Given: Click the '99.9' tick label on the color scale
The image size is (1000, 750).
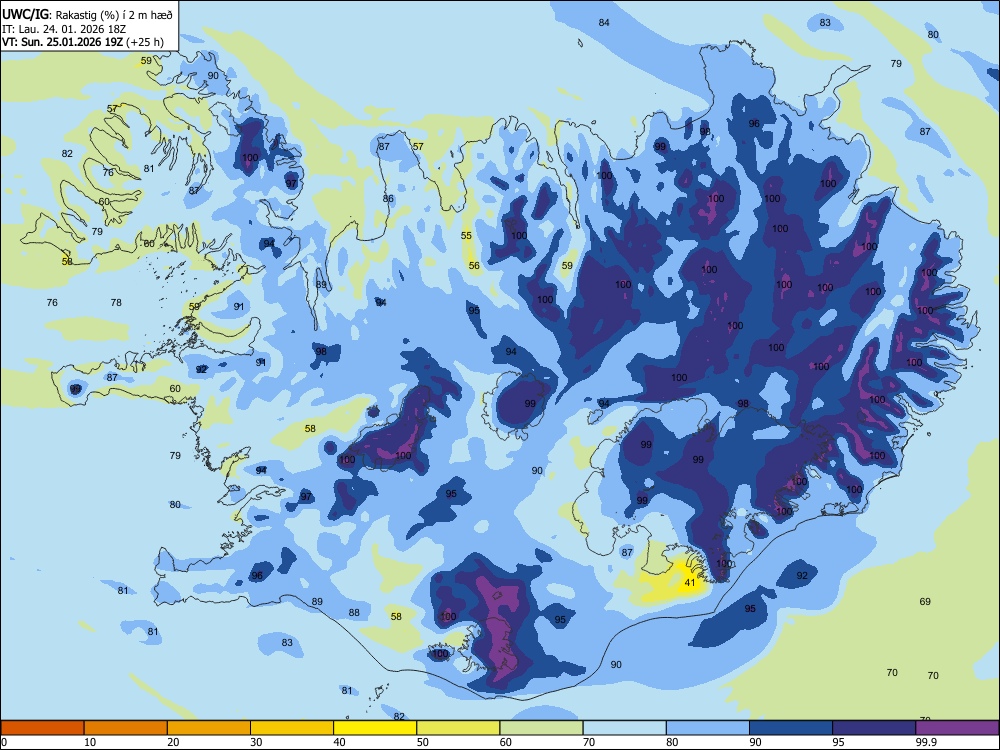Looking at the screenshot, I should point(925,742).
